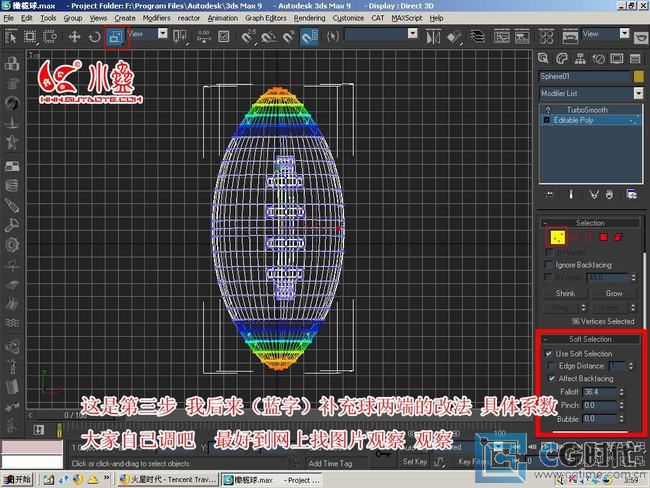Click the Pinch spinner arrows
Viewport: 650px width, 488px height.
point(621,405)
